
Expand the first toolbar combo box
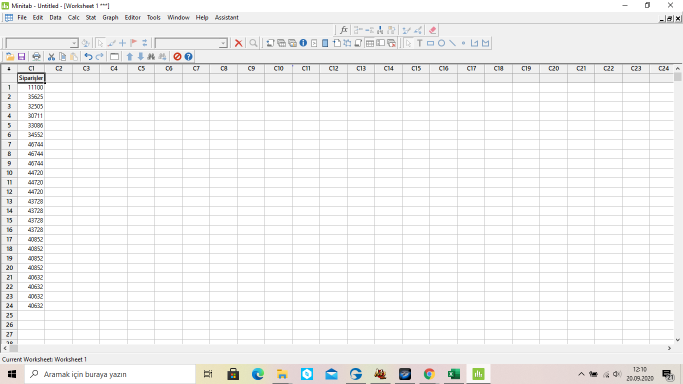[74, 43]
